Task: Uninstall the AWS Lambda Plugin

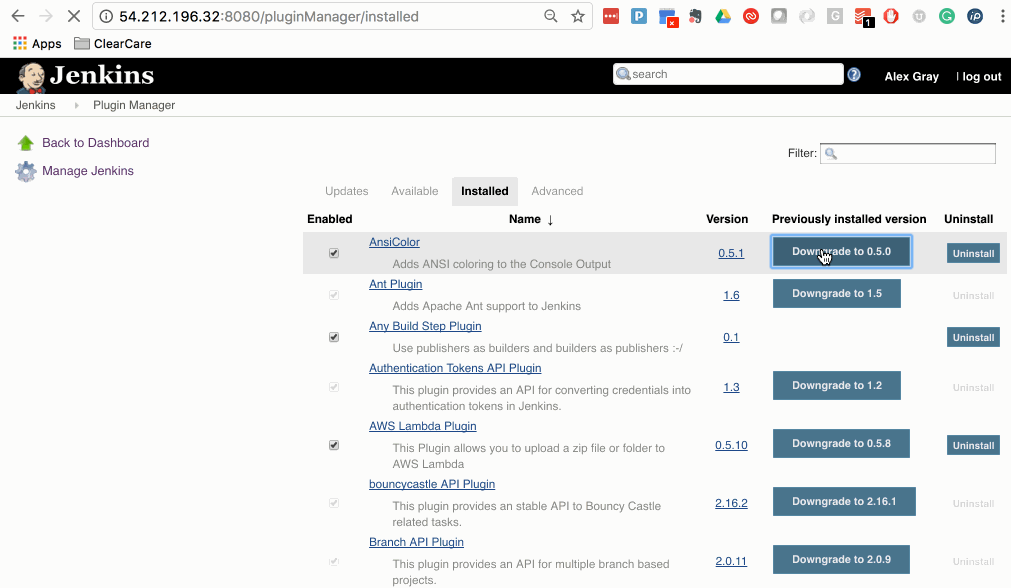Action: pos(973,446)
